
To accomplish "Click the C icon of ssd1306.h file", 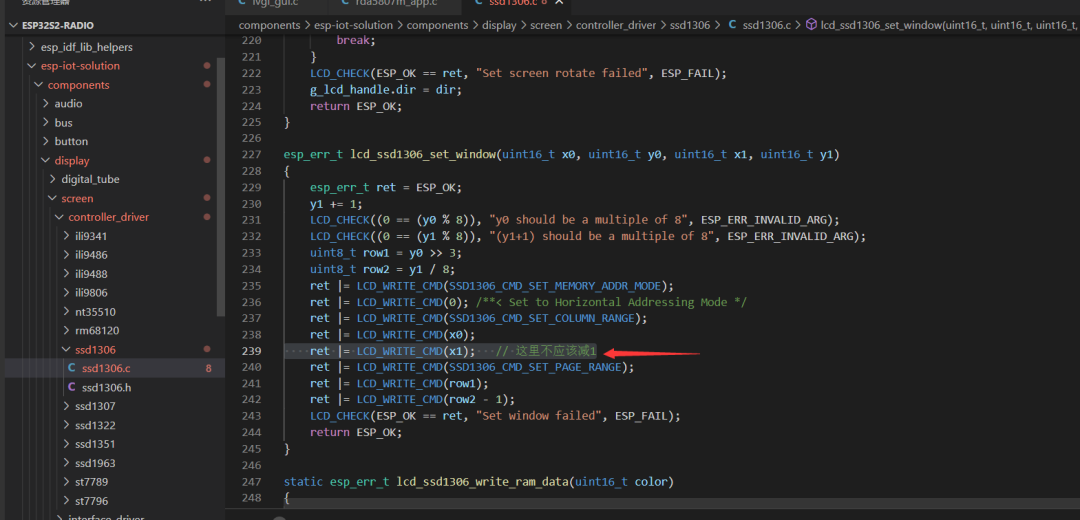I will tap(72, 387).
